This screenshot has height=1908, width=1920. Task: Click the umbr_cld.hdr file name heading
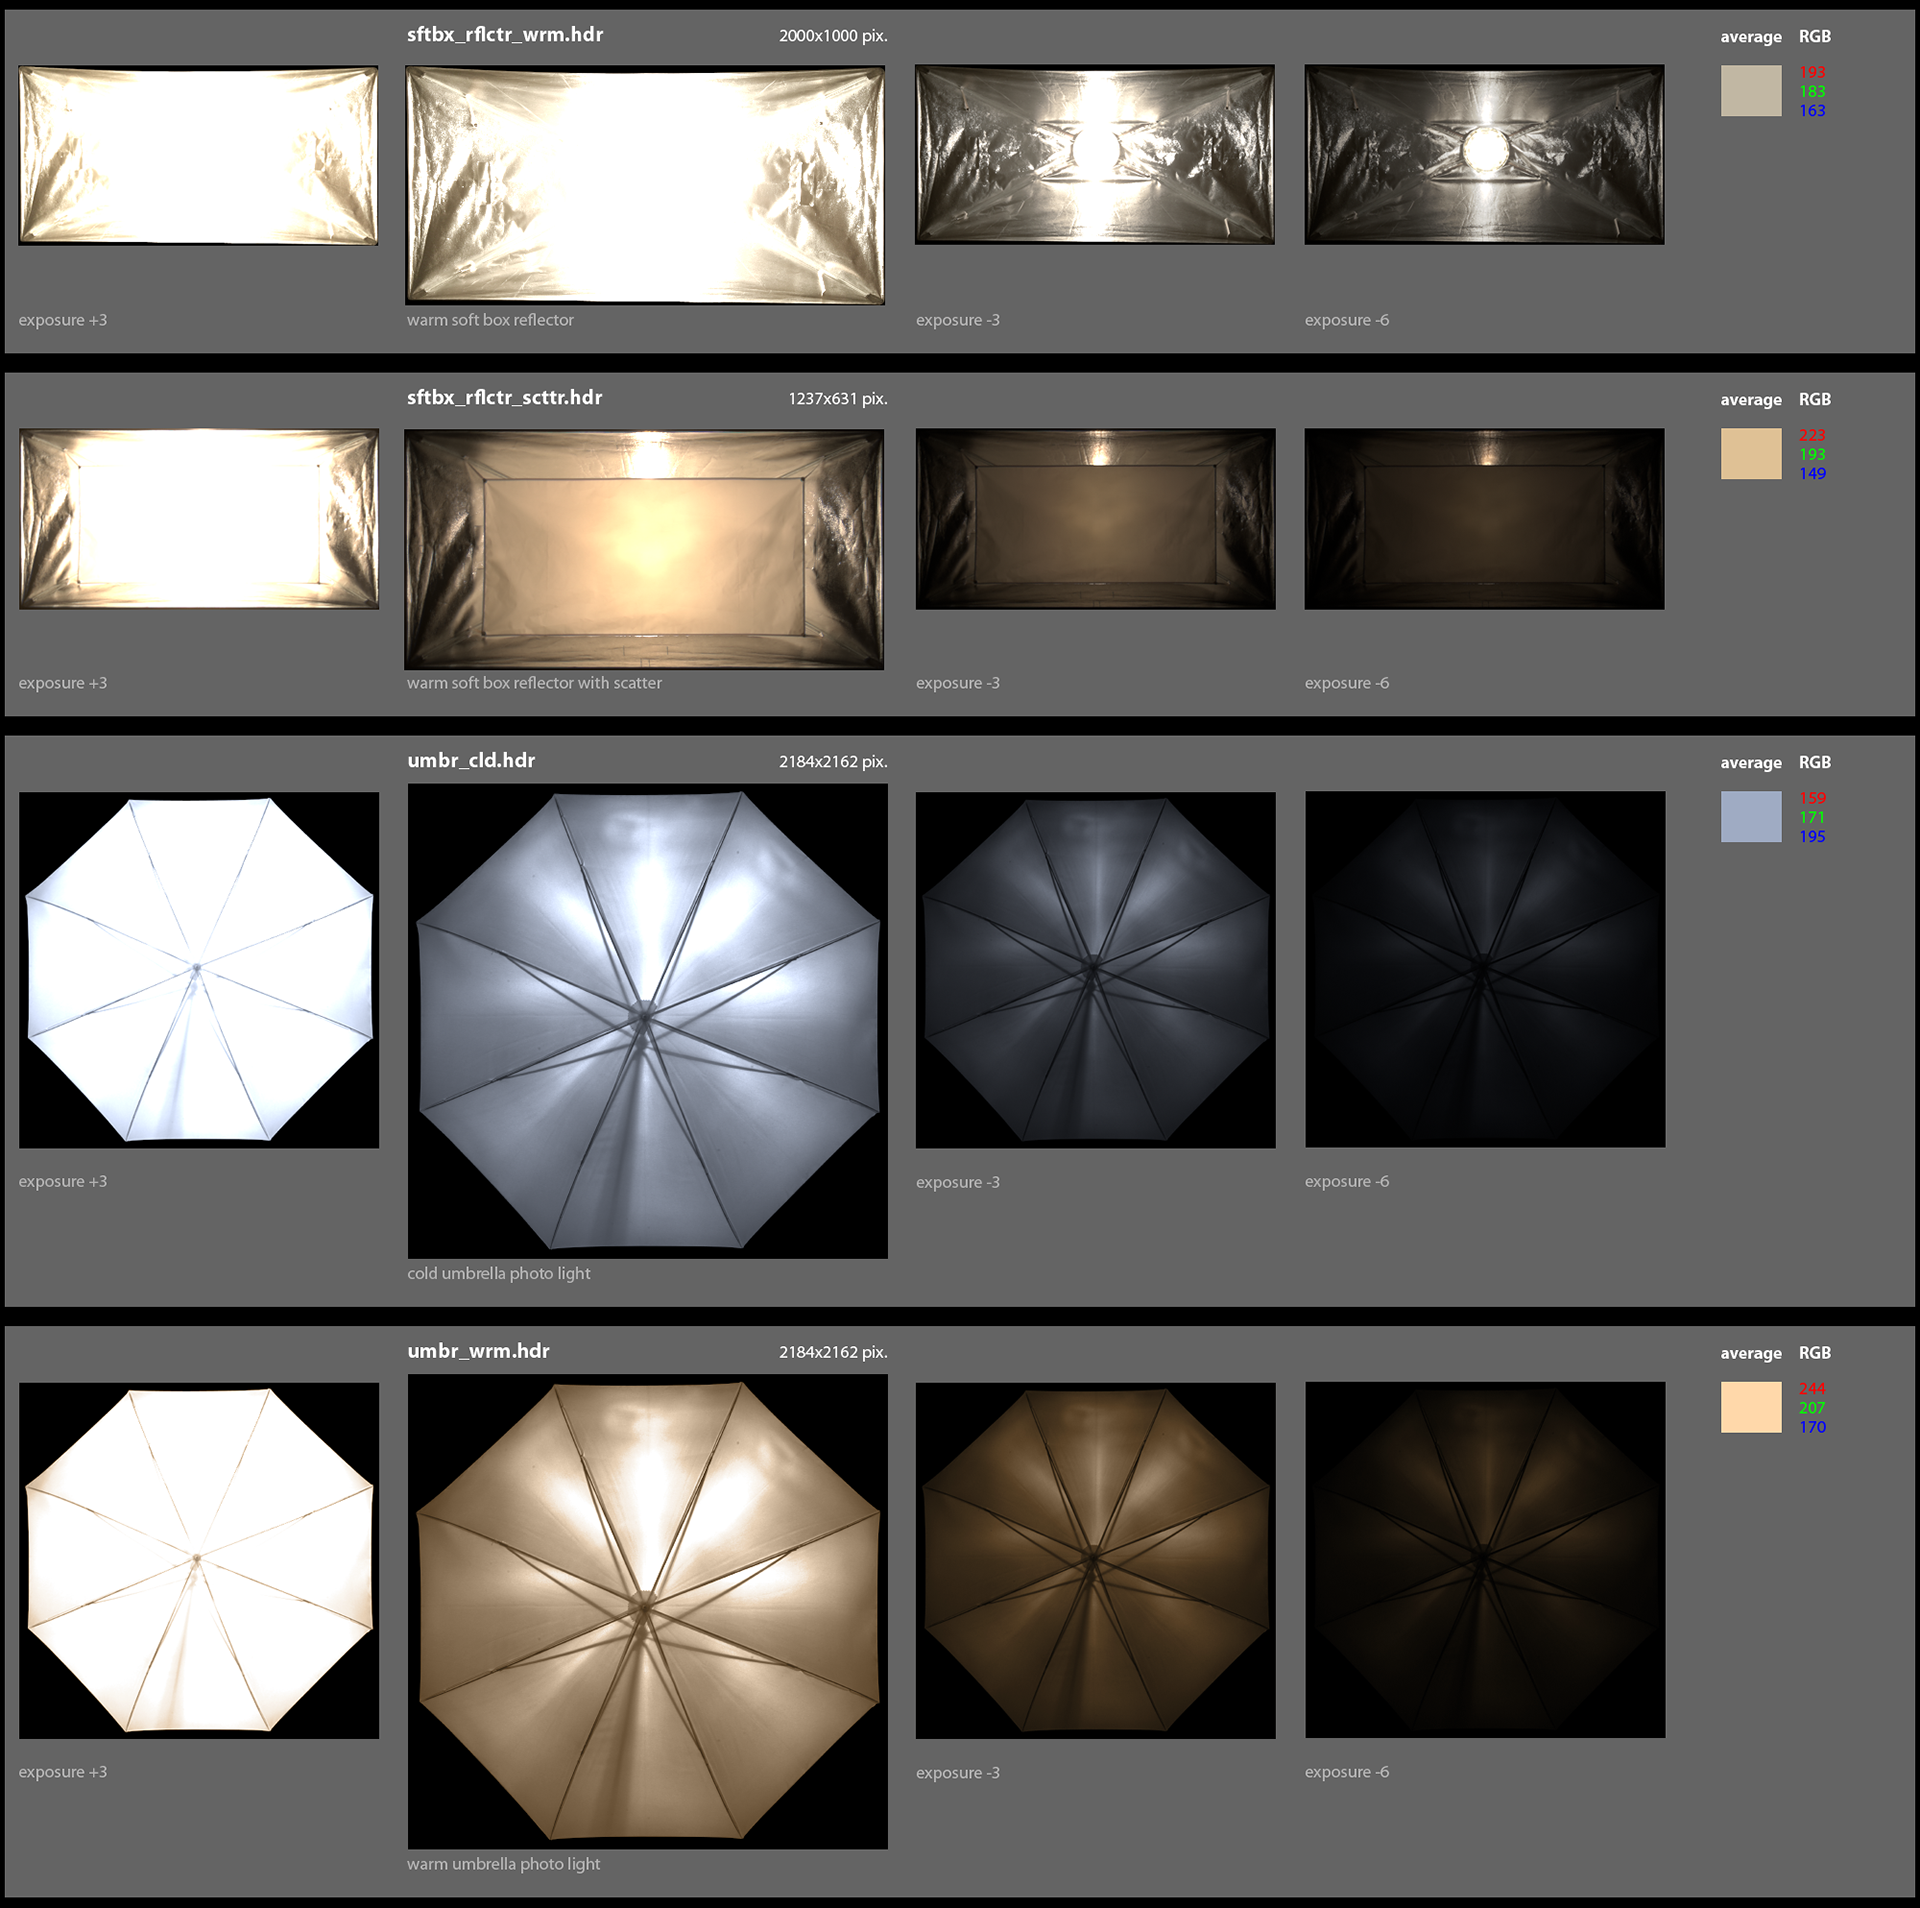[x=471, y=760]
